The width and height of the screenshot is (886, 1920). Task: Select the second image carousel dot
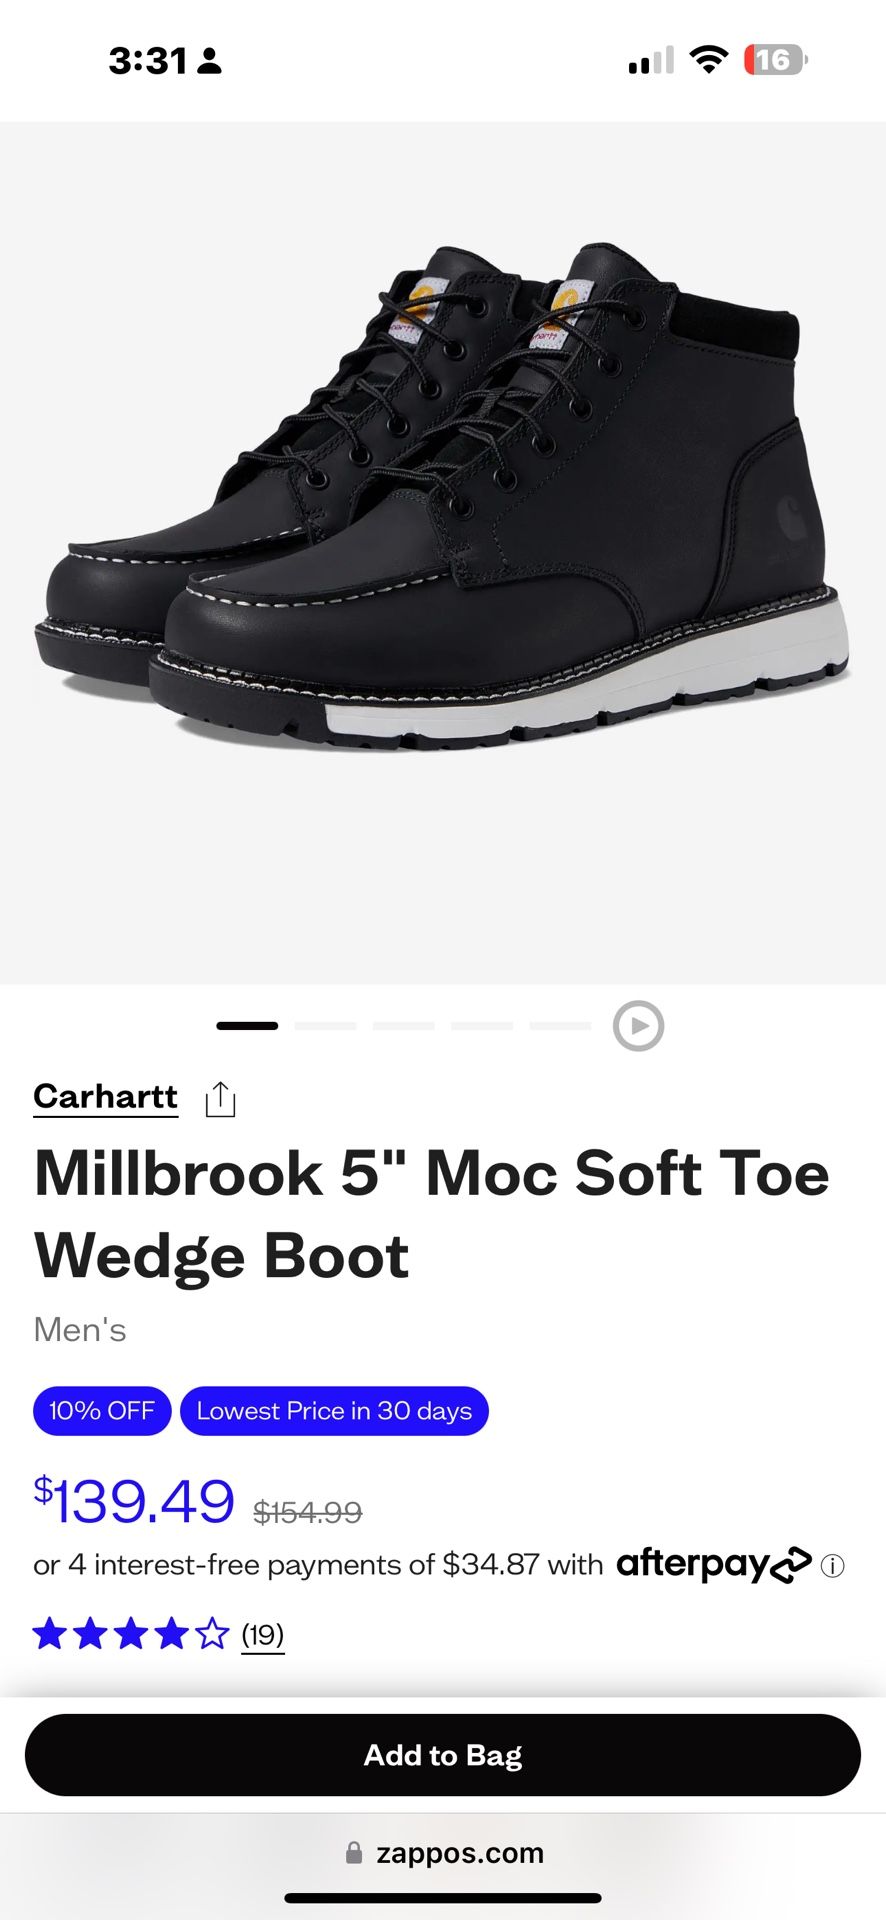(328, 1025)
